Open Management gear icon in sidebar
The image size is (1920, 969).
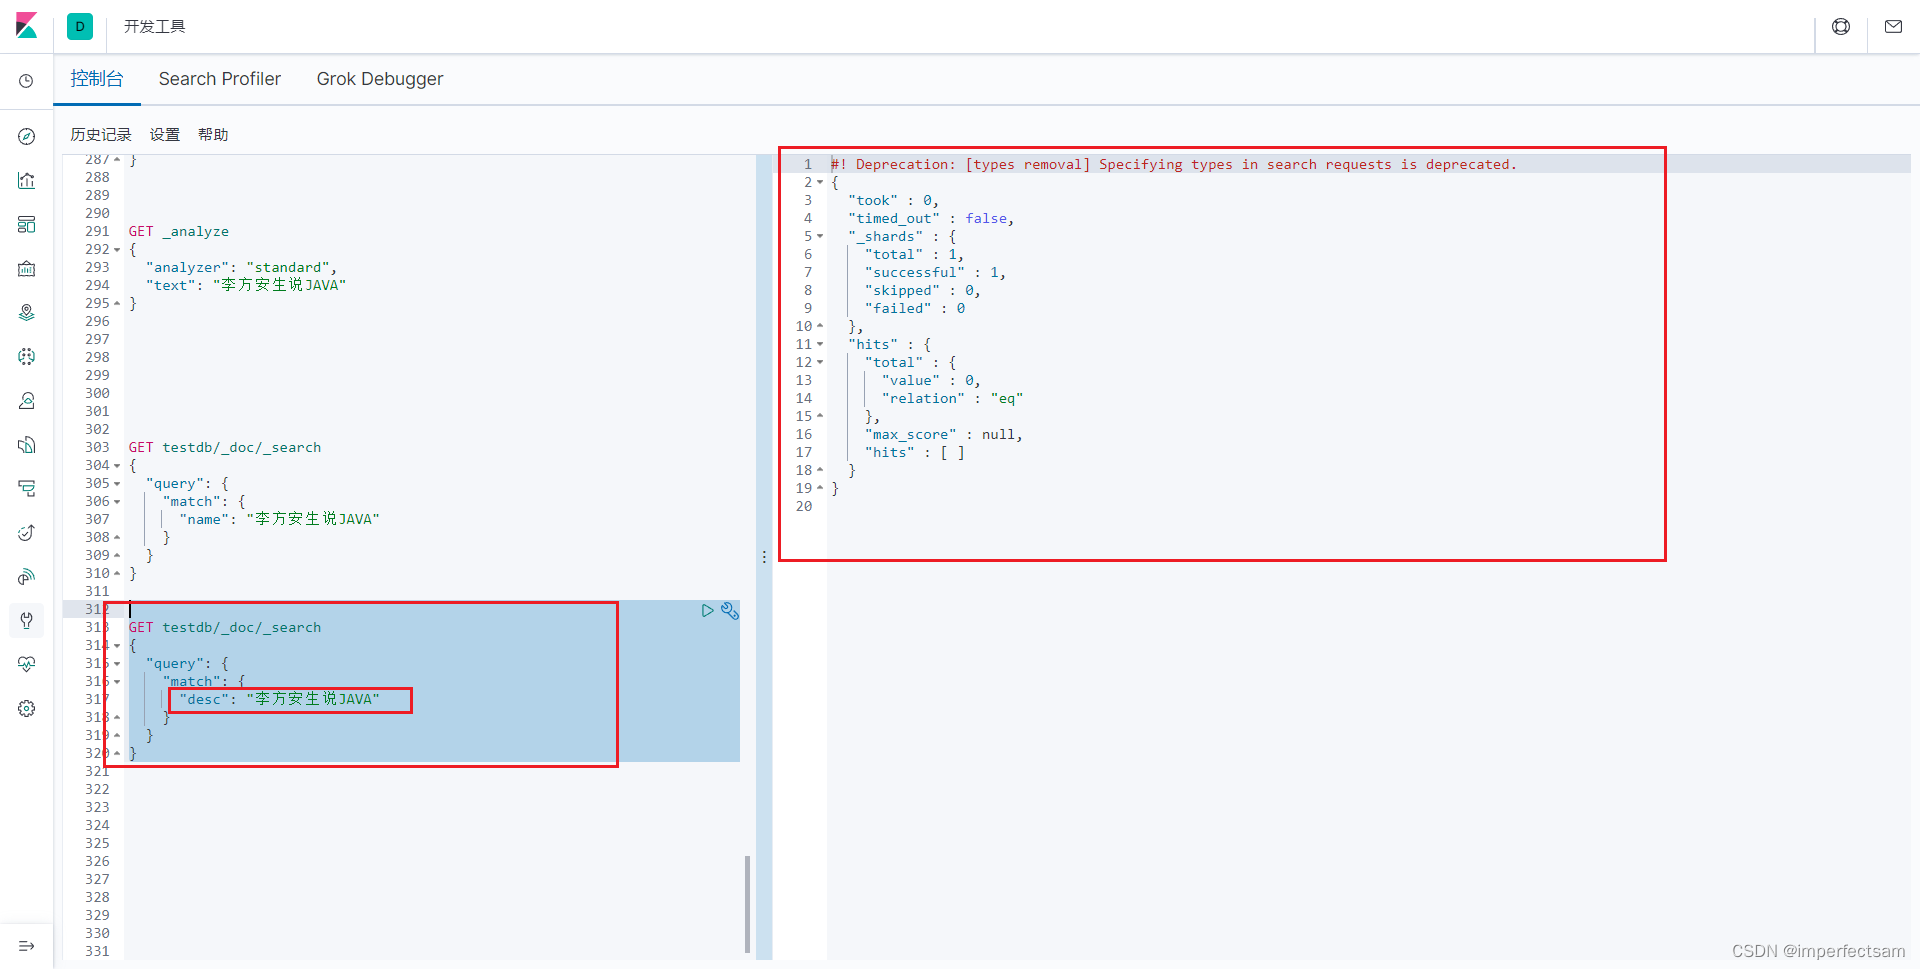coord(27,708)
